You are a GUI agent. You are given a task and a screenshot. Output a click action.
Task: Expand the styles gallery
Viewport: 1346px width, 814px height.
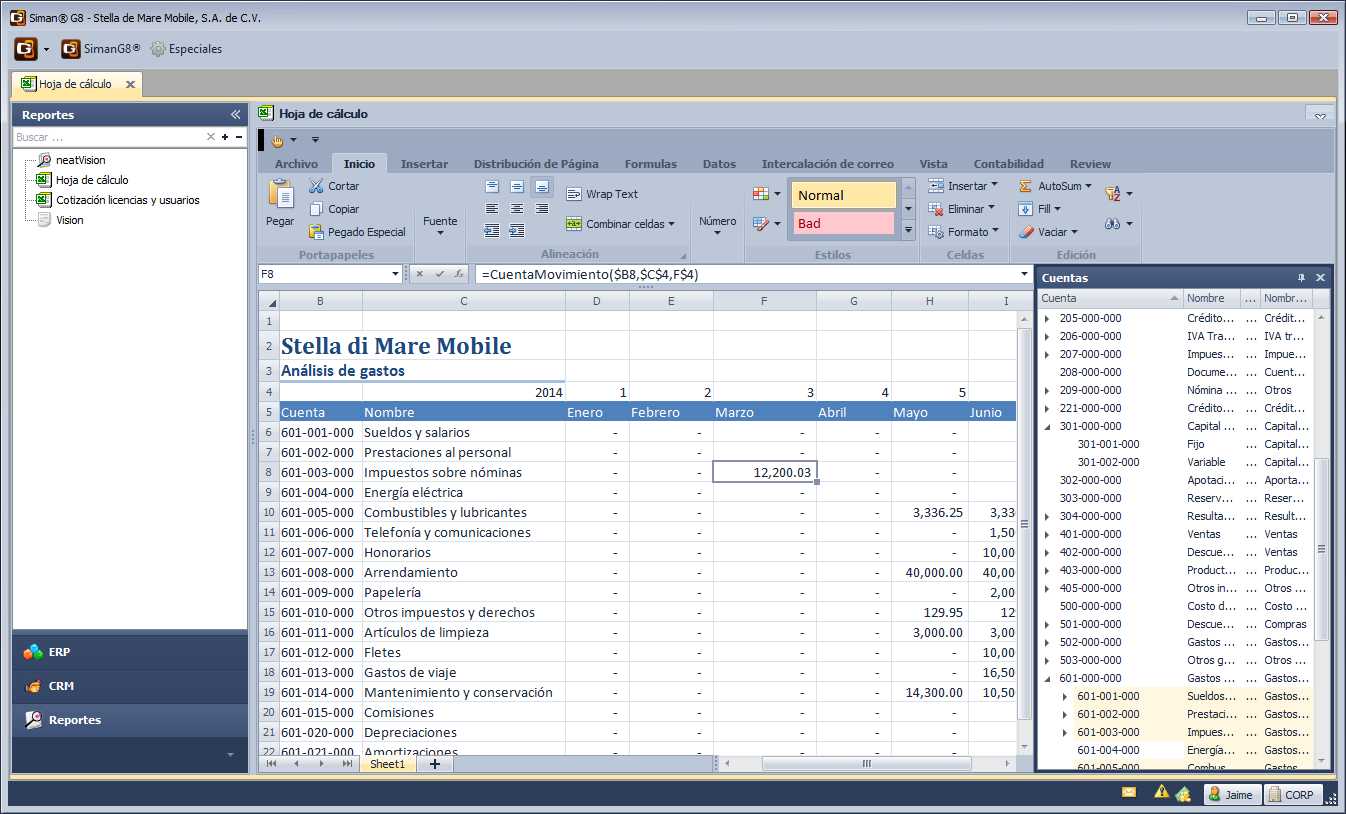pos(908,231)
